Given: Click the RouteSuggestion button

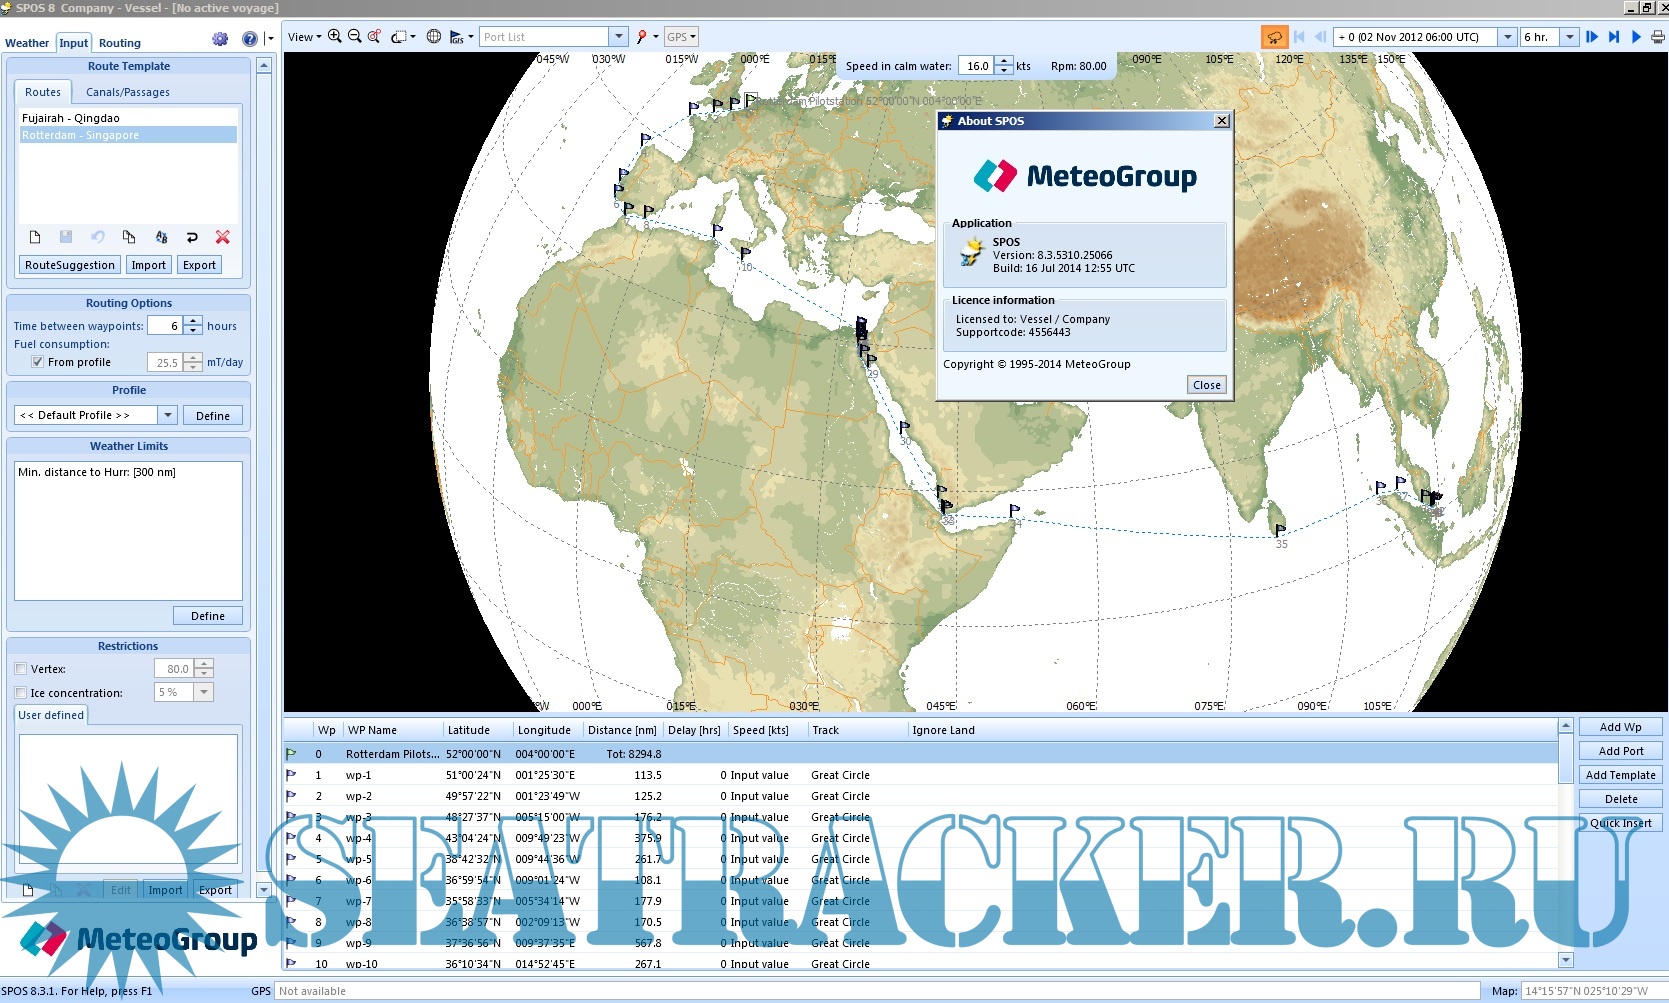Looking at the screenshot, I should coord(70,265).
